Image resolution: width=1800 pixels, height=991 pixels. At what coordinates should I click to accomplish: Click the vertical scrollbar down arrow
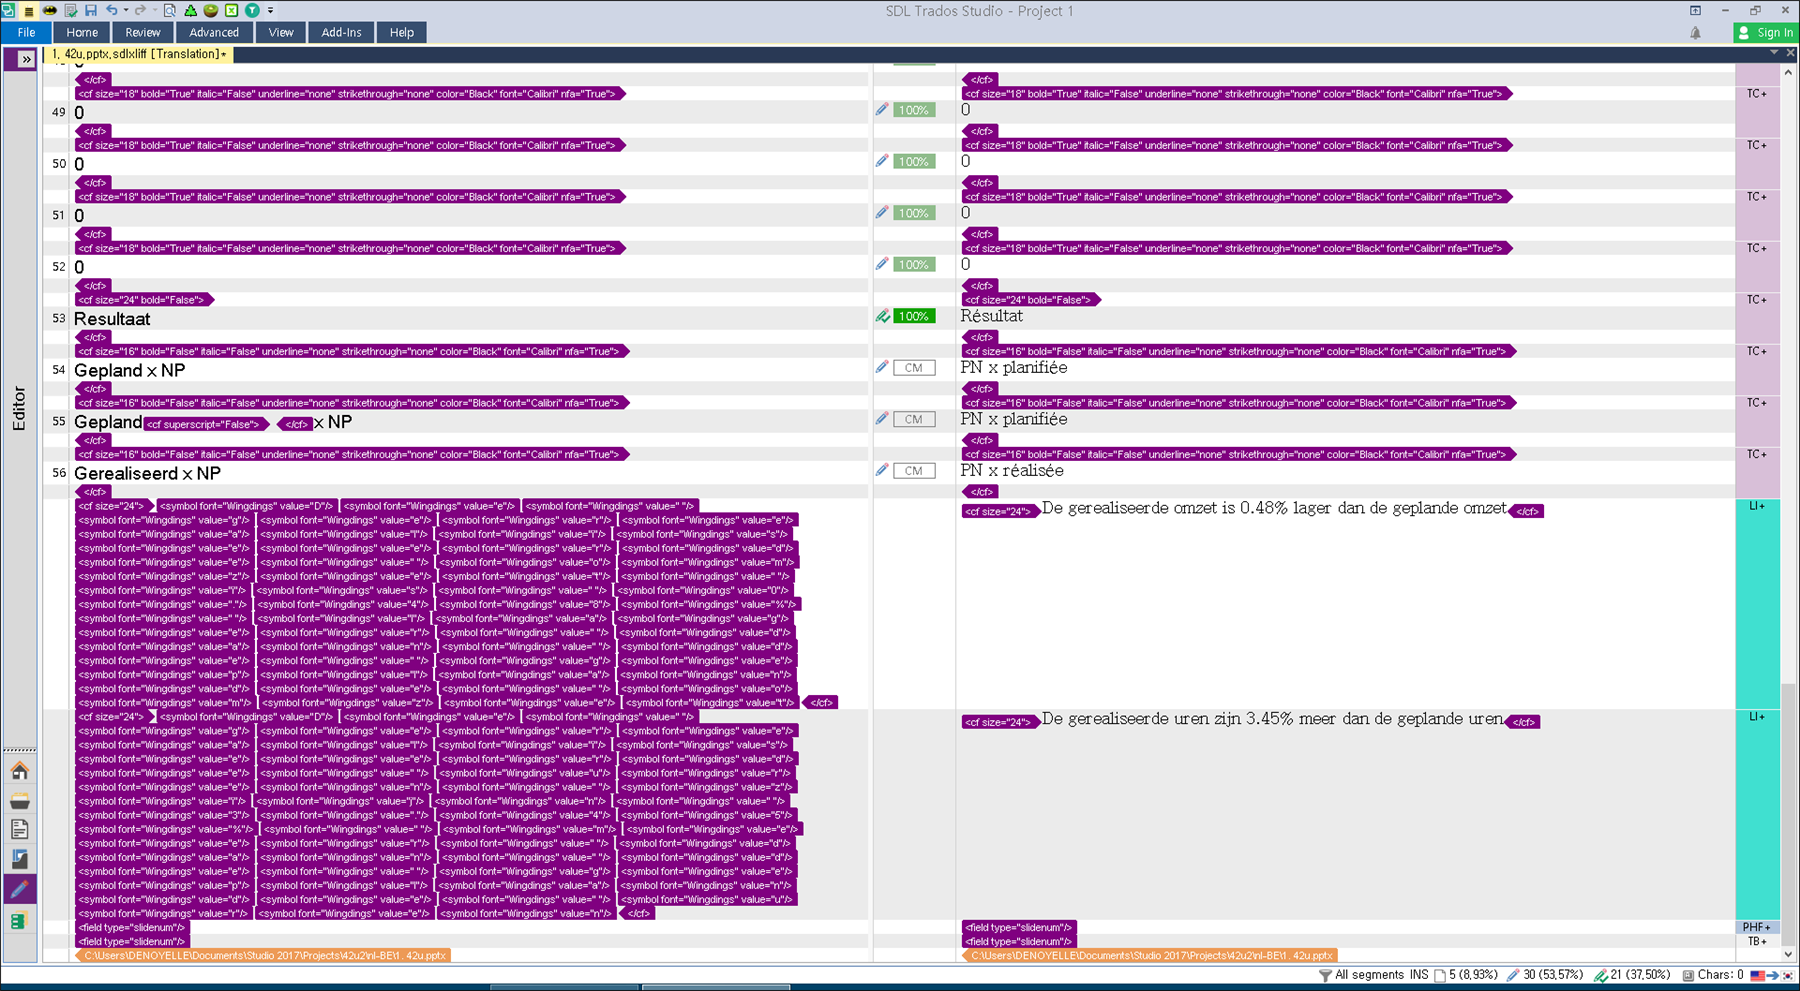[1789, 954]
